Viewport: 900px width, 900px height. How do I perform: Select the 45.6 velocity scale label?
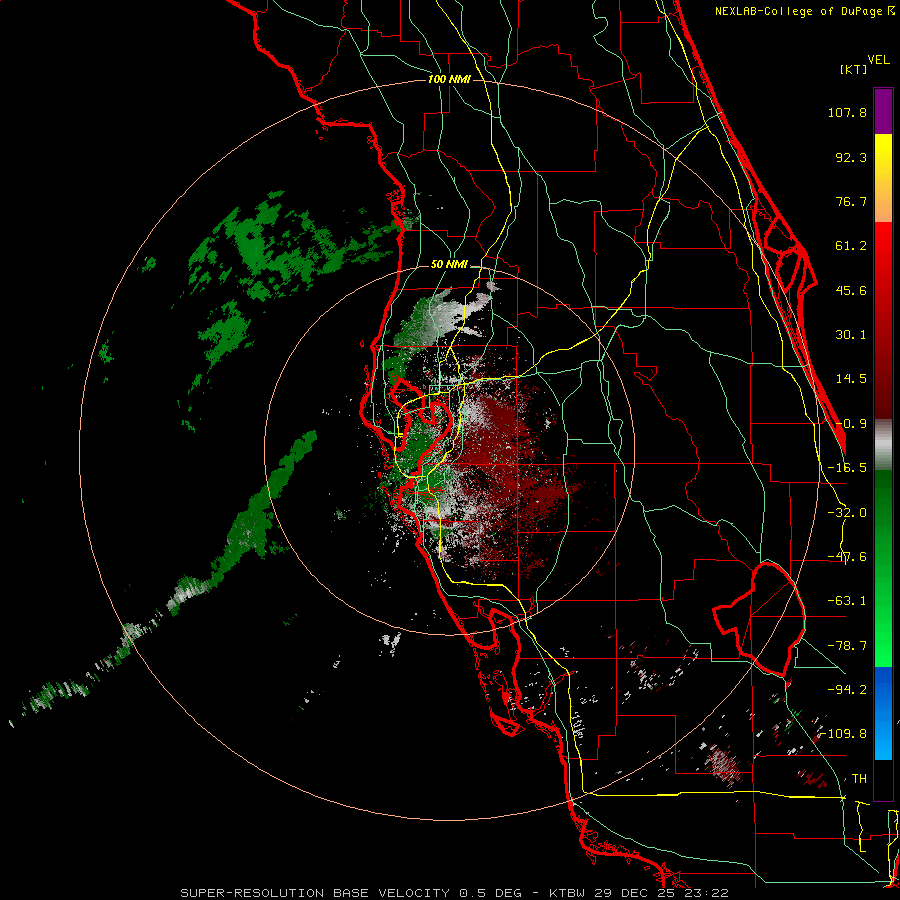pos(851,290)
